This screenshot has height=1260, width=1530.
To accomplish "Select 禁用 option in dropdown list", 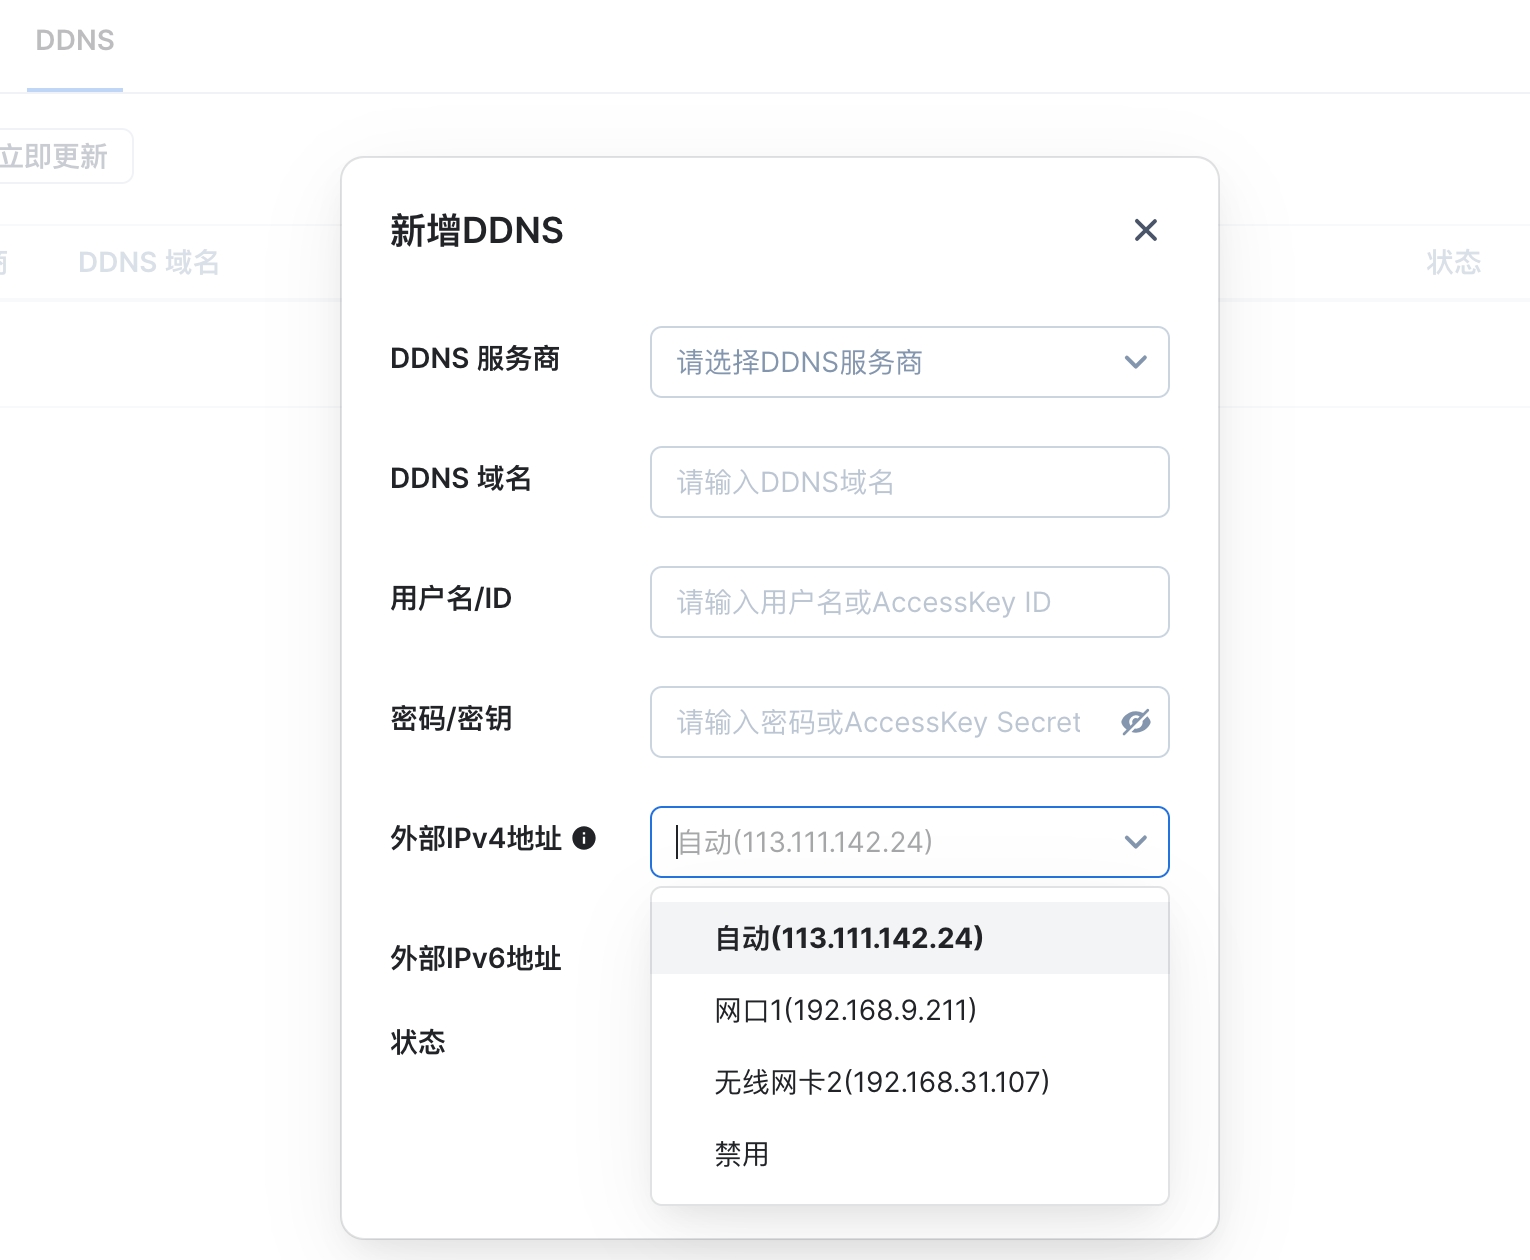I will click(x=910, y=1154).
